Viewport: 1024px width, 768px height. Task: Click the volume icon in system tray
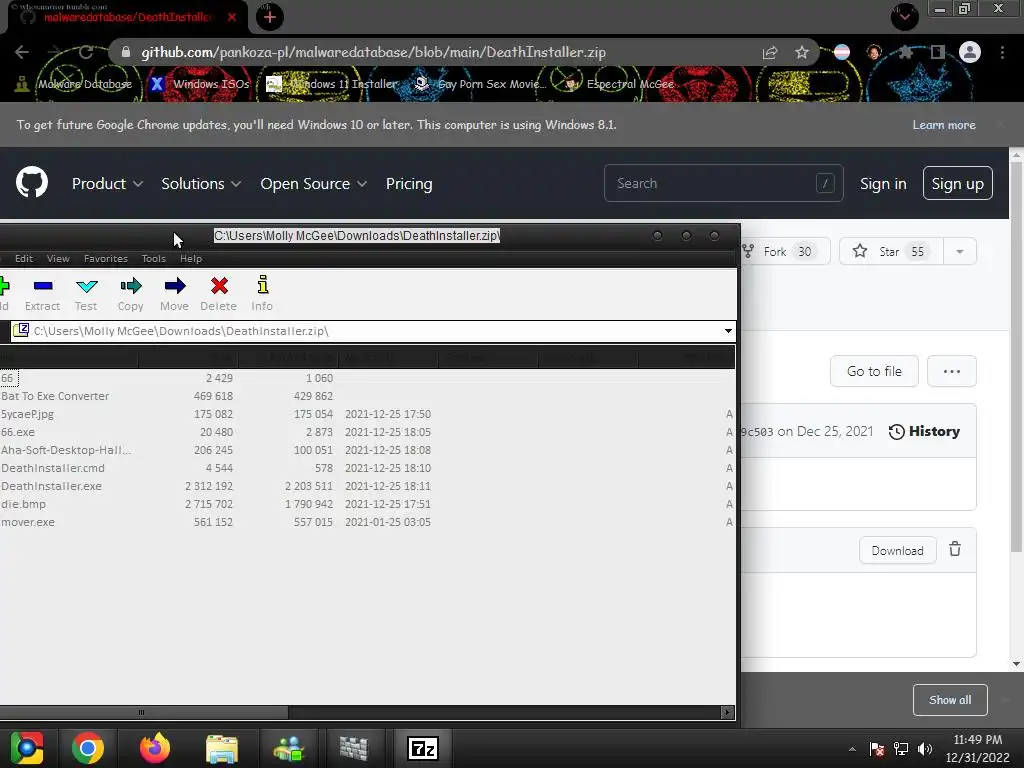point(925,749)
